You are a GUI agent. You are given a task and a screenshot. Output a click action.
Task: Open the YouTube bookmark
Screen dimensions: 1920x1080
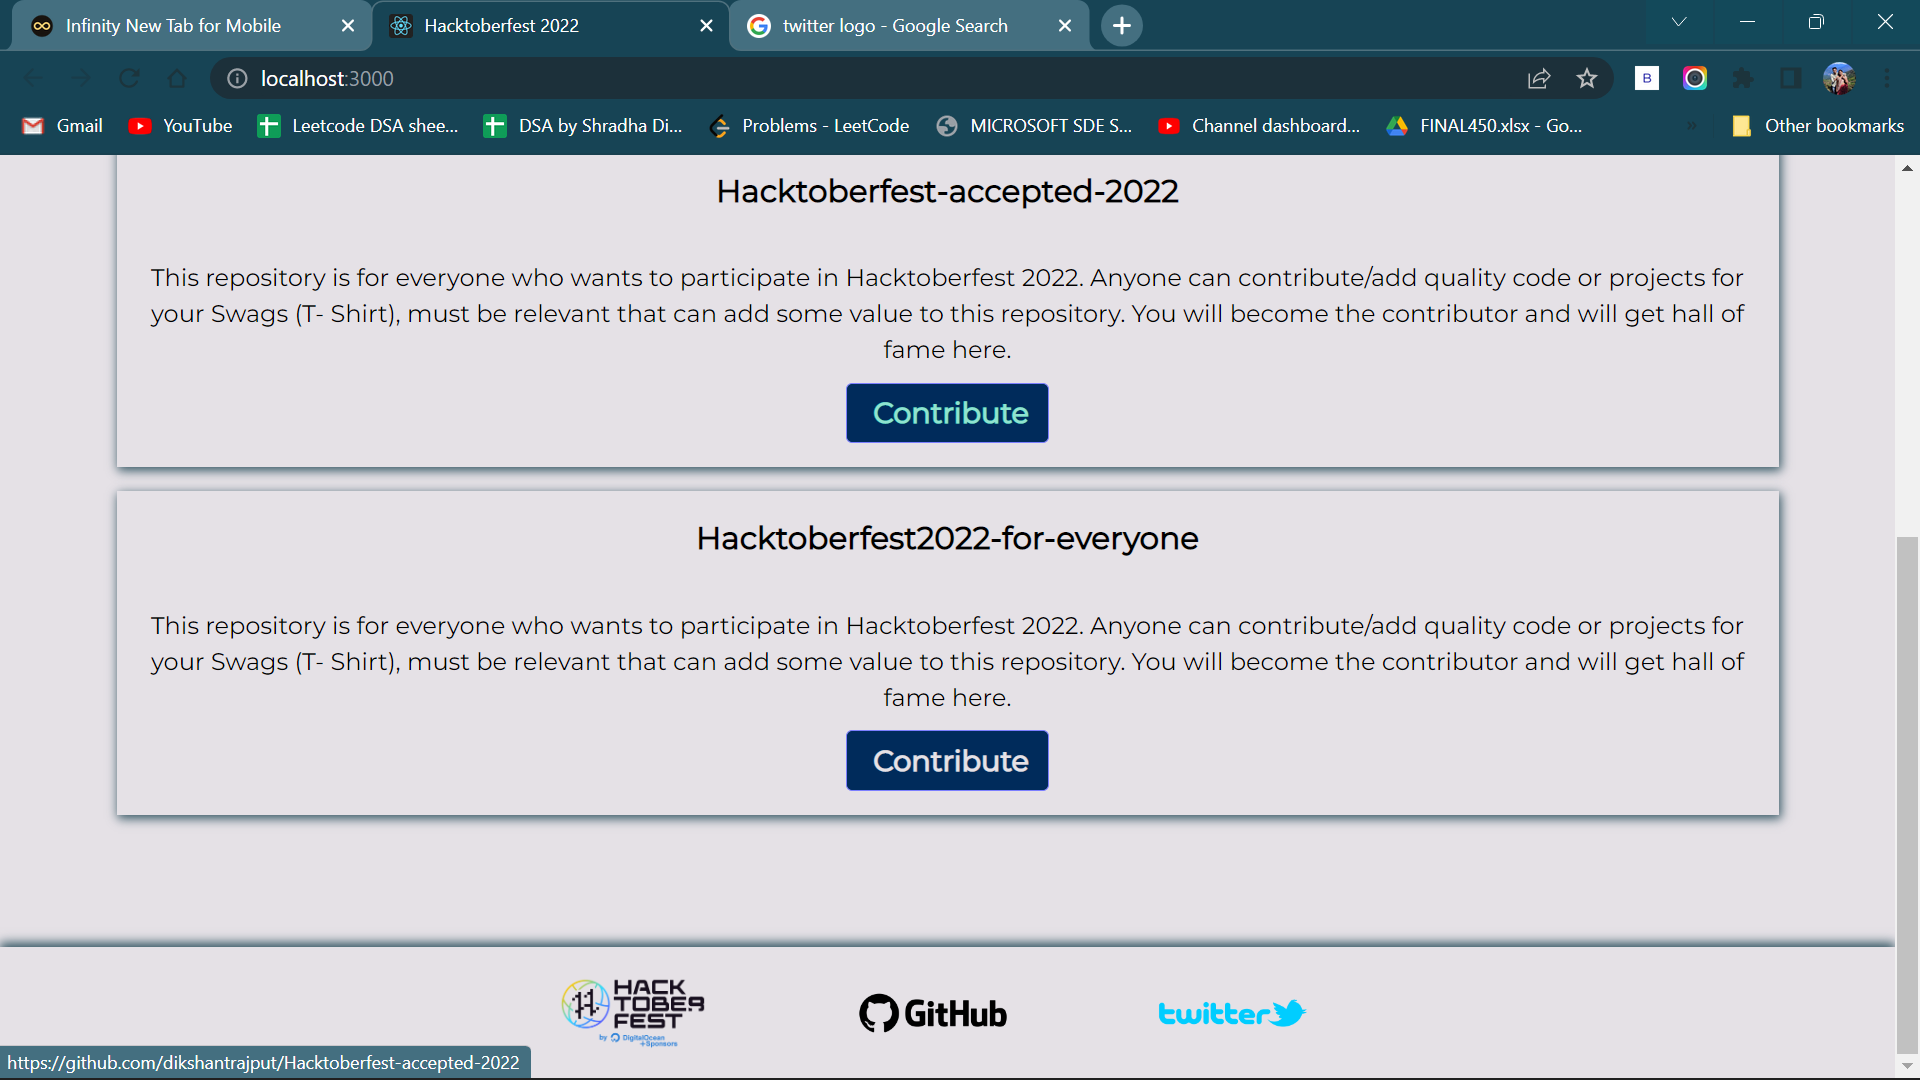tap(181, 126)
